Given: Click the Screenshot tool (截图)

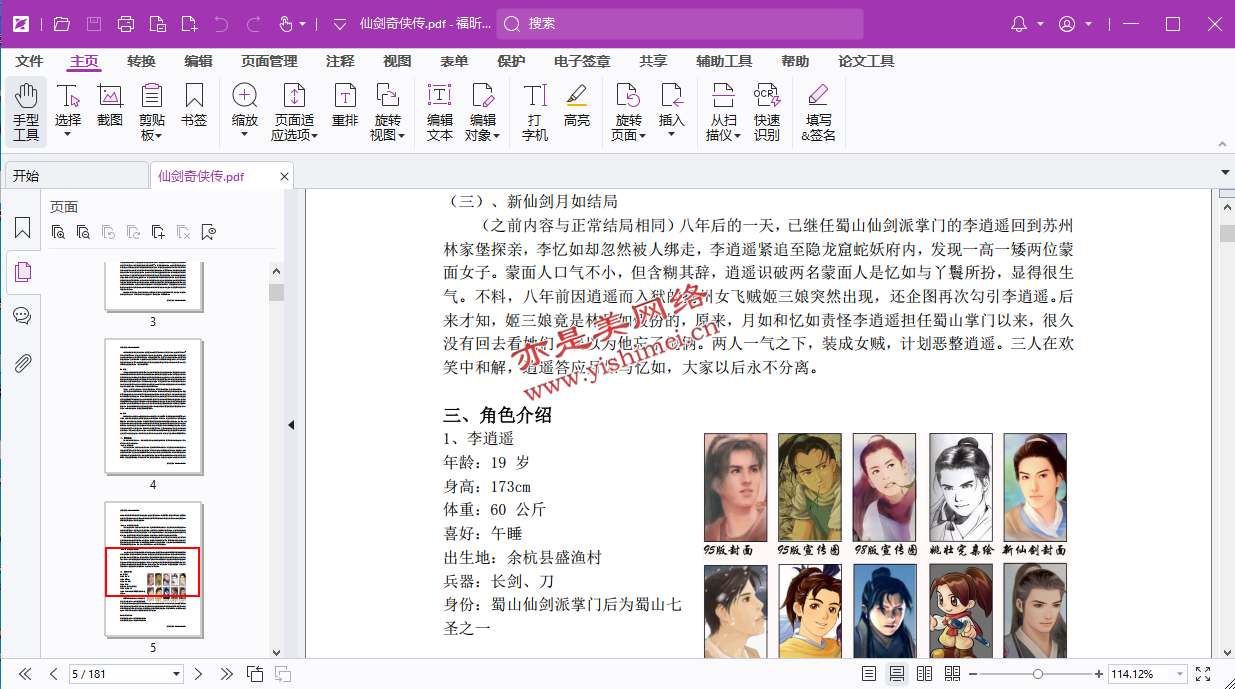Looking at the screenshot, I should click(110, 105).
